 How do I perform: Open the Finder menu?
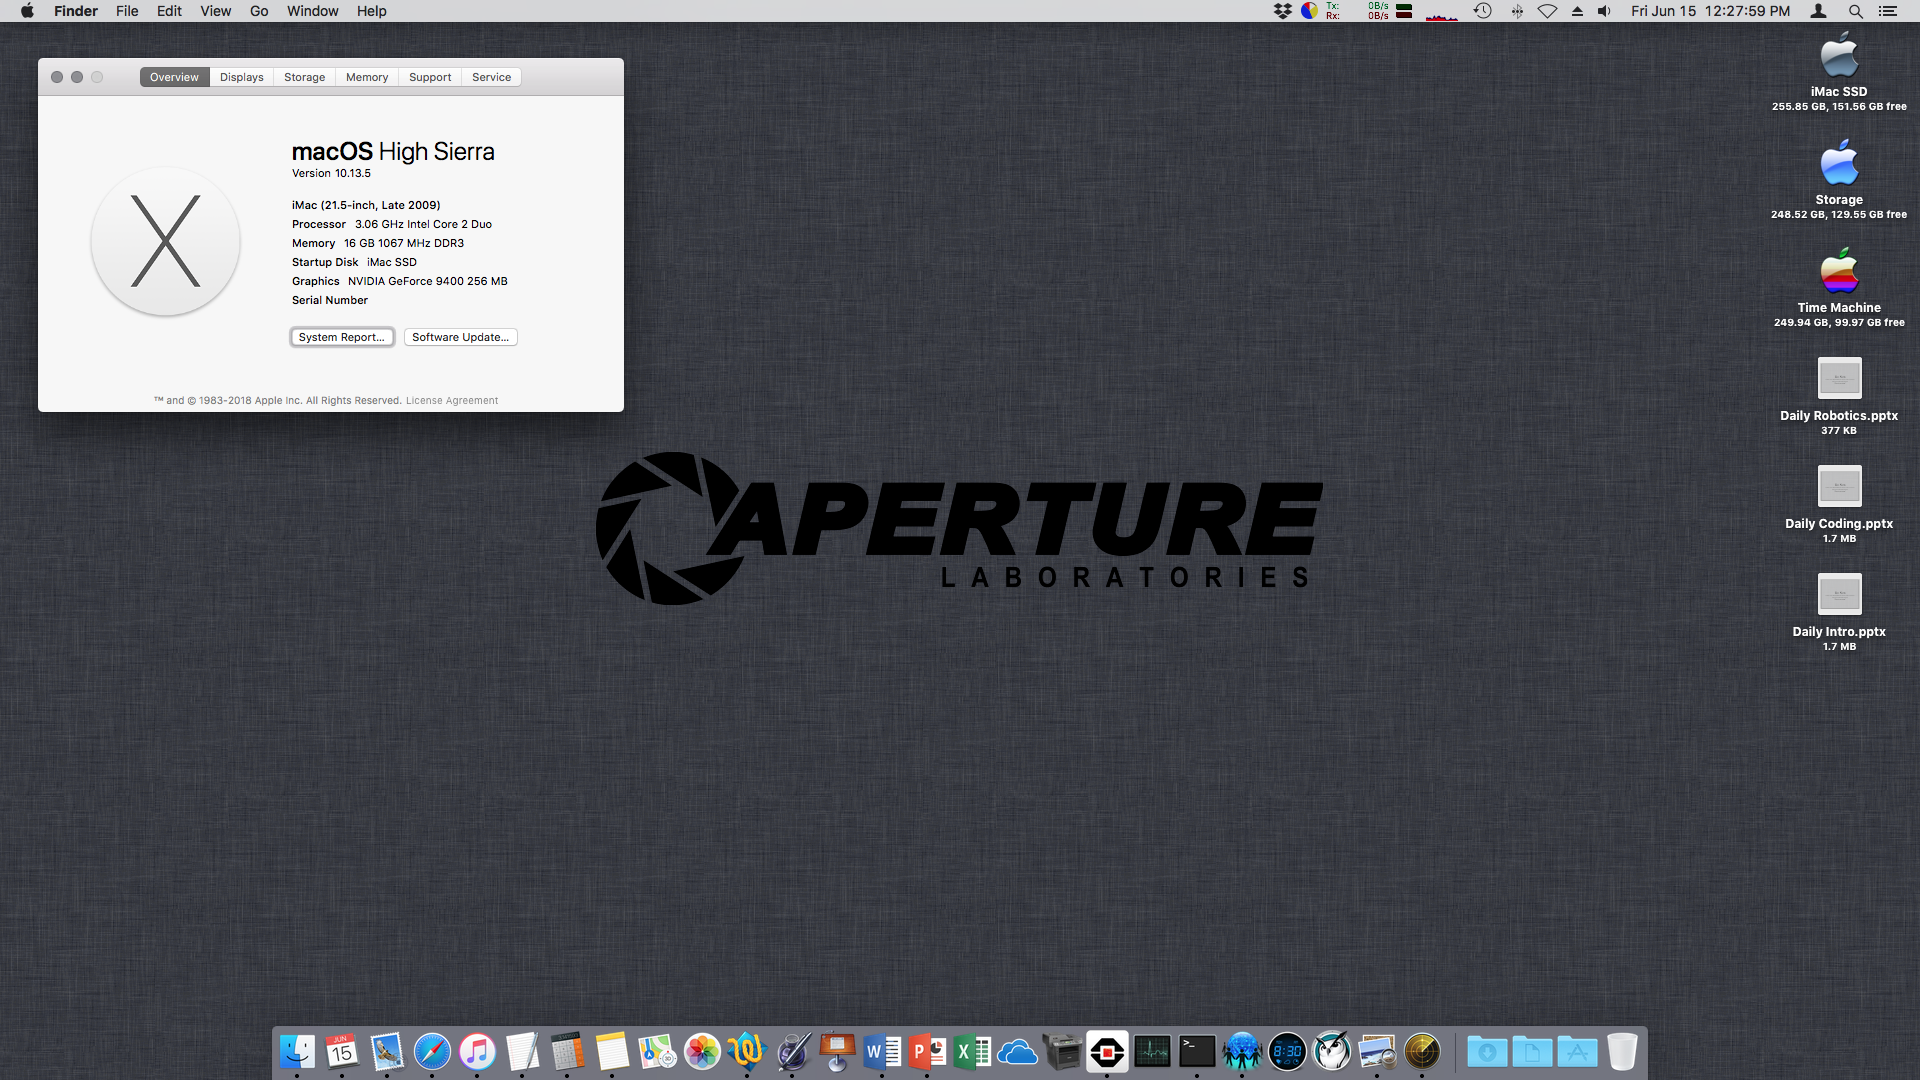(76, 11)
